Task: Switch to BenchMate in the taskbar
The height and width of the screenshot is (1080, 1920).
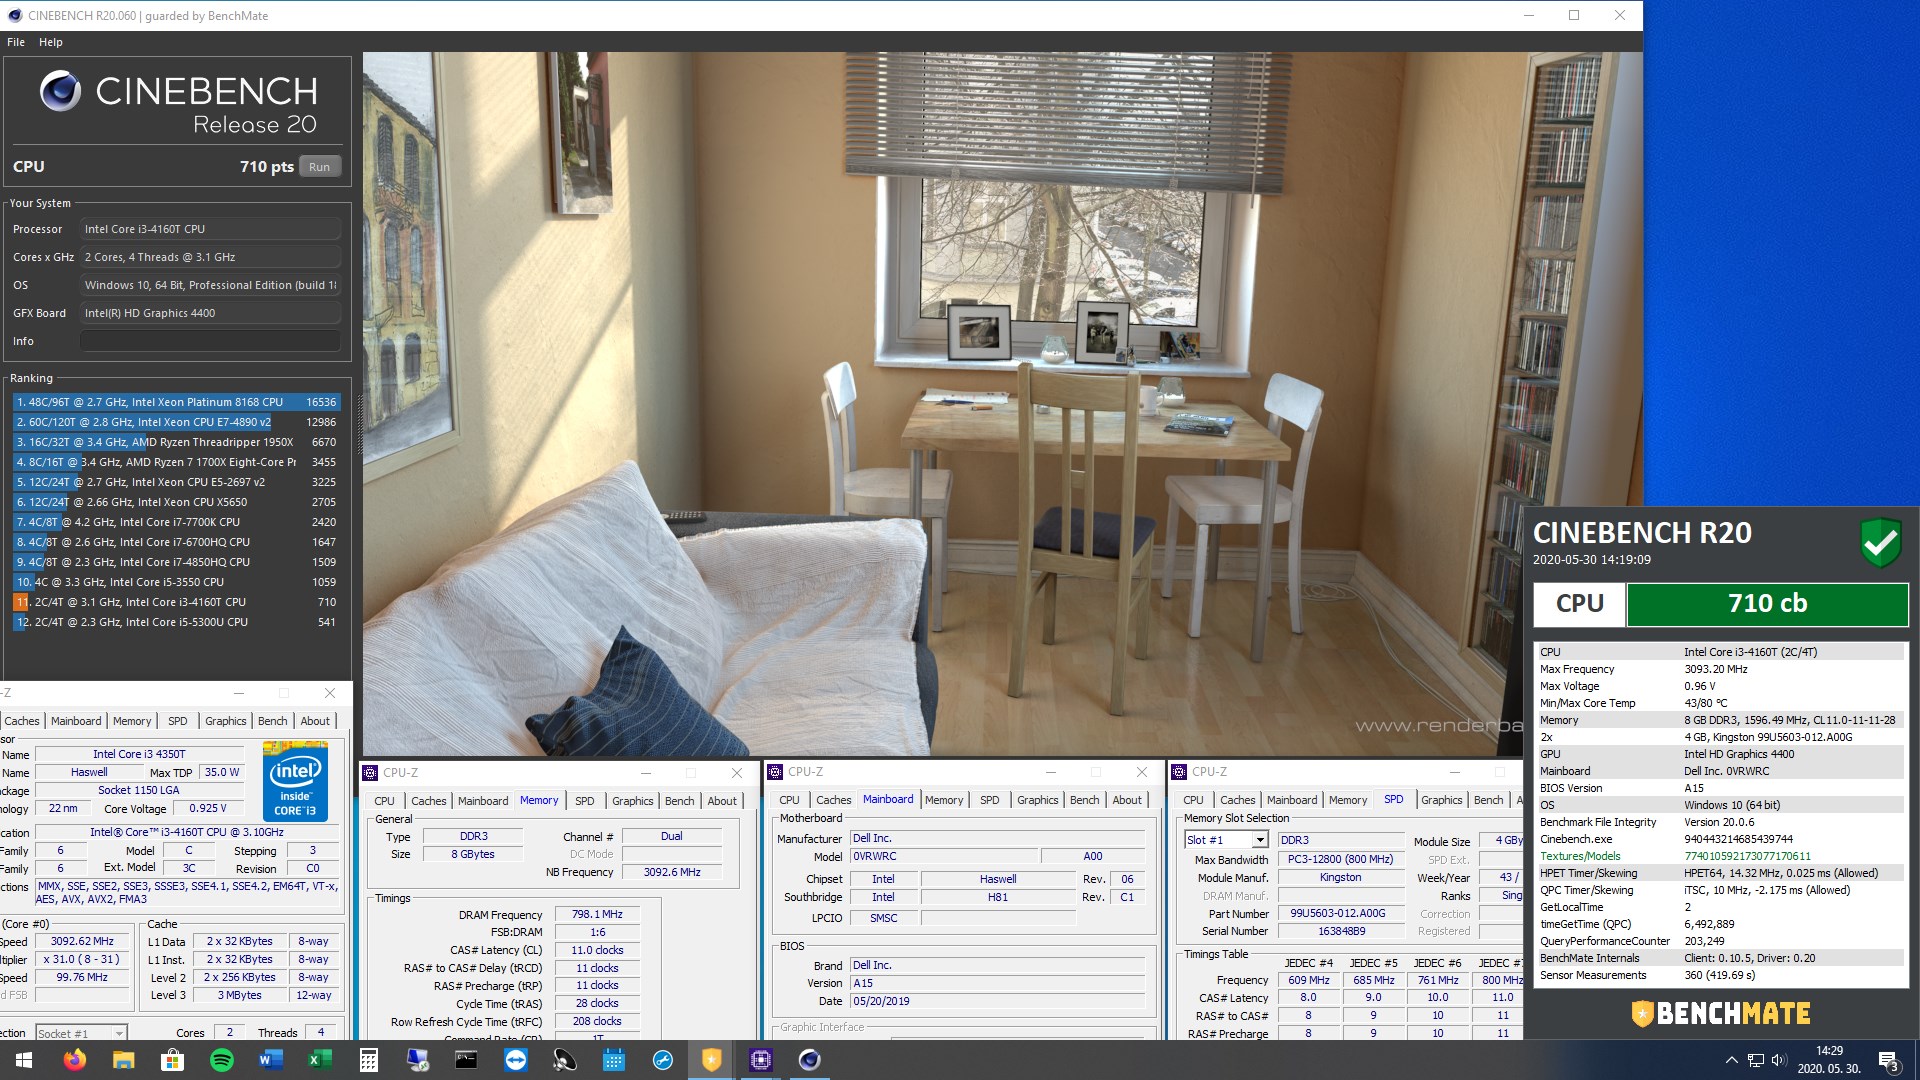Action: click(711, 1060)
